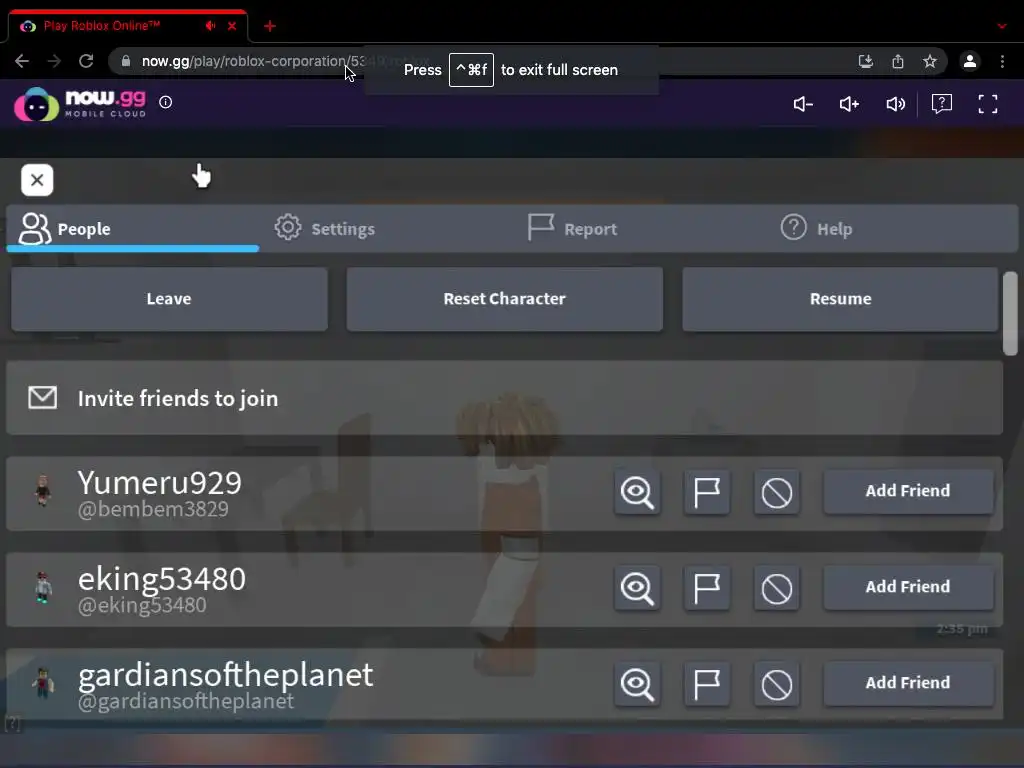Open the People tab
The image size is (1024, 768).
[133, 229]
